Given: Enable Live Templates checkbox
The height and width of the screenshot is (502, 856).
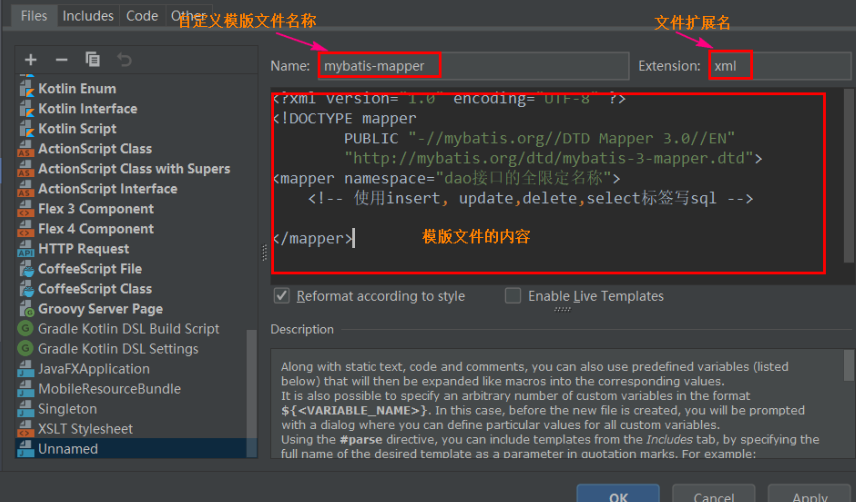Looking at the screenshot, I should coord(513,296).
